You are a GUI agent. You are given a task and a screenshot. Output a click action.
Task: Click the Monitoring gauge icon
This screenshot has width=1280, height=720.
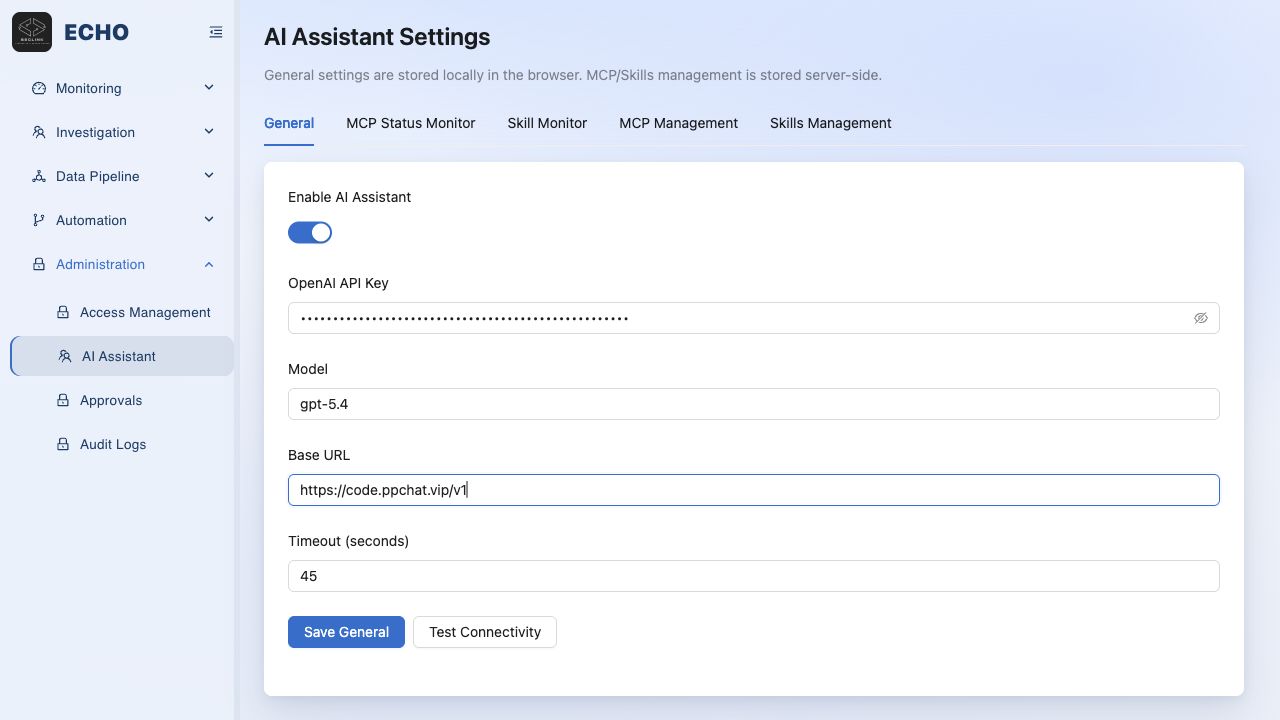pyautogui.click(x=39, y=88)
